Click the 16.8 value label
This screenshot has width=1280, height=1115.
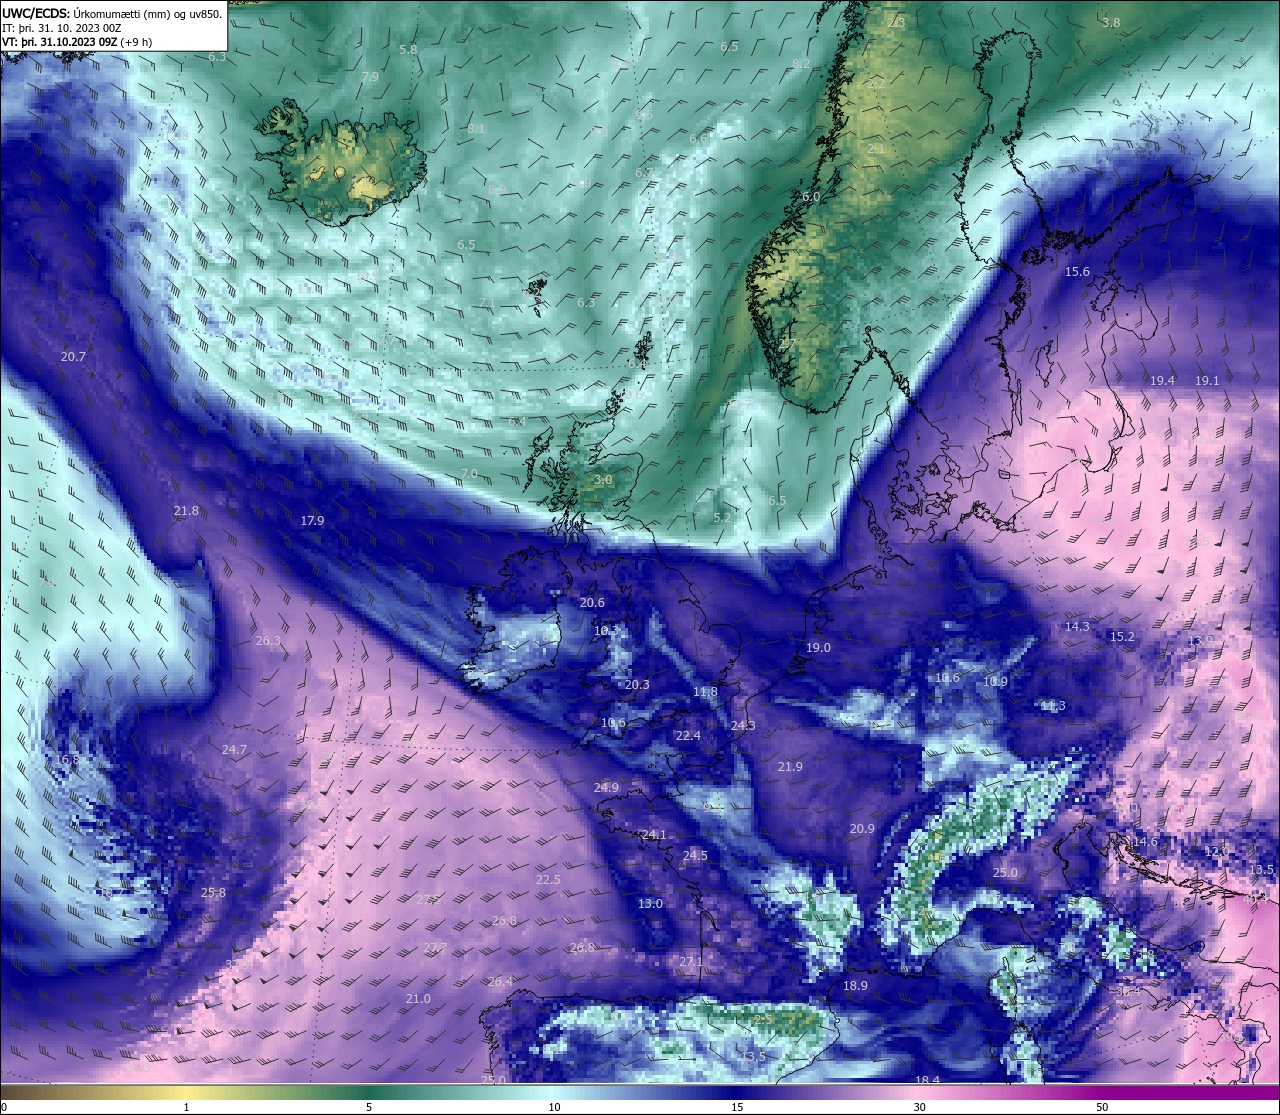[66, 759]
